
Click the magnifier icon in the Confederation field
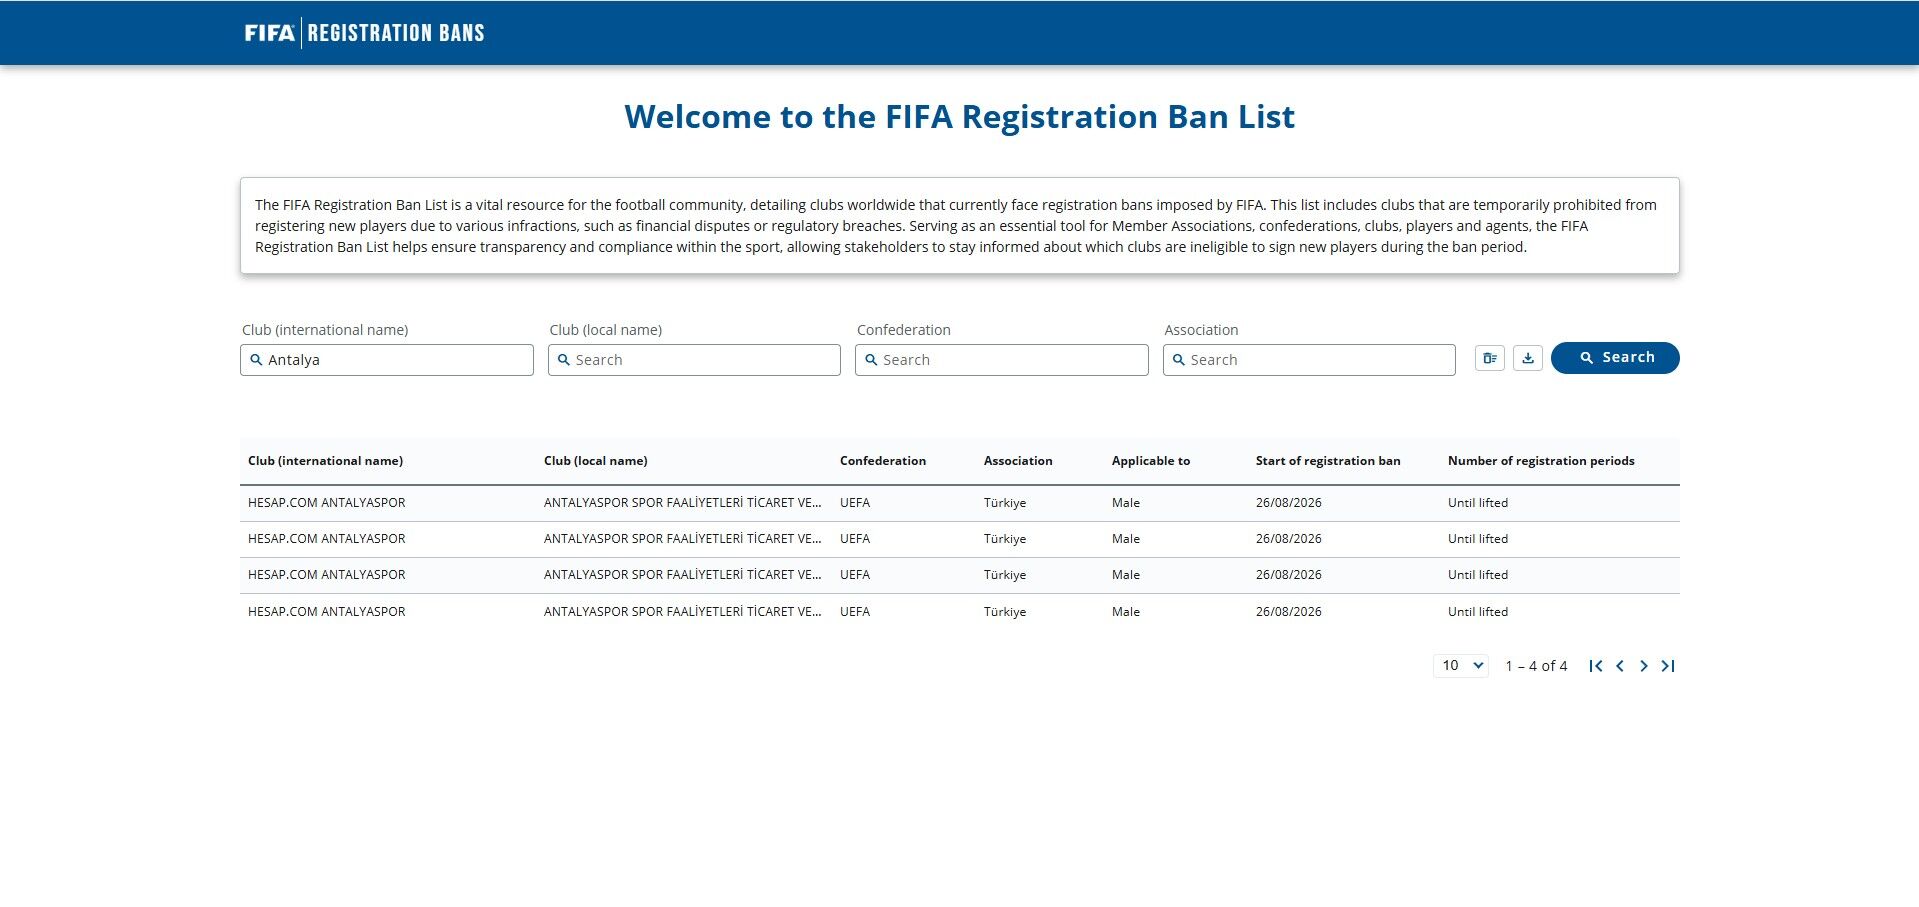pyautogui.click(x=871, y=360)
